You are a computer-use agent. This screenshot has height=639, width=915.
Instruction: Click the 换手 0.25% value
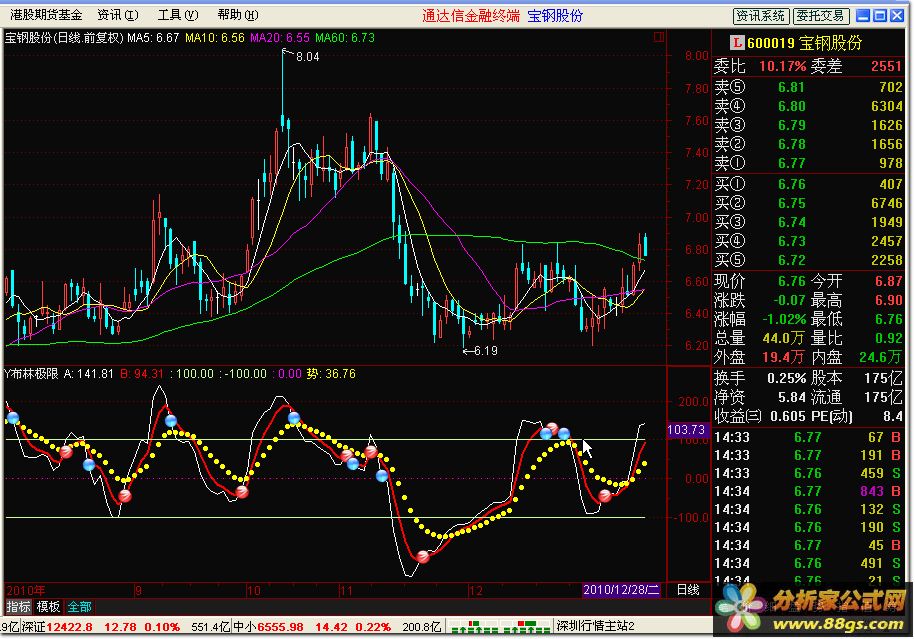[787, 378]
